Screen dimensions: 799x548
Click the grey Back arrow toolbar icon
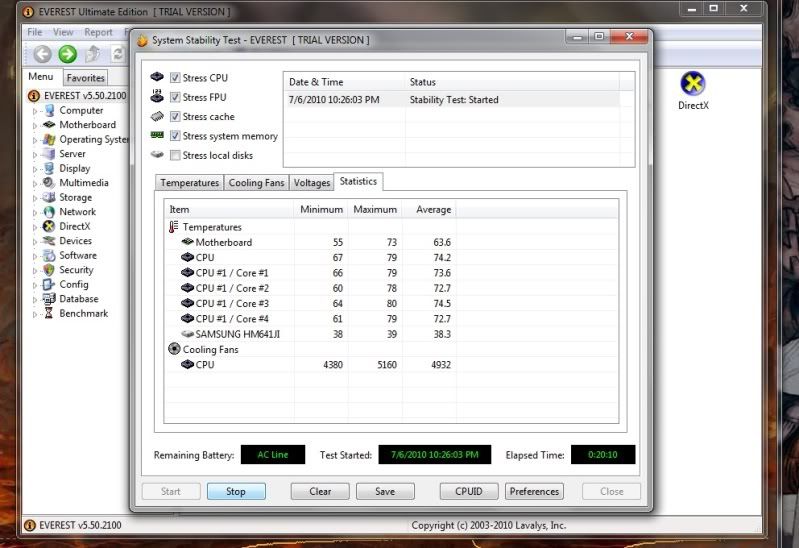[42, 54]
